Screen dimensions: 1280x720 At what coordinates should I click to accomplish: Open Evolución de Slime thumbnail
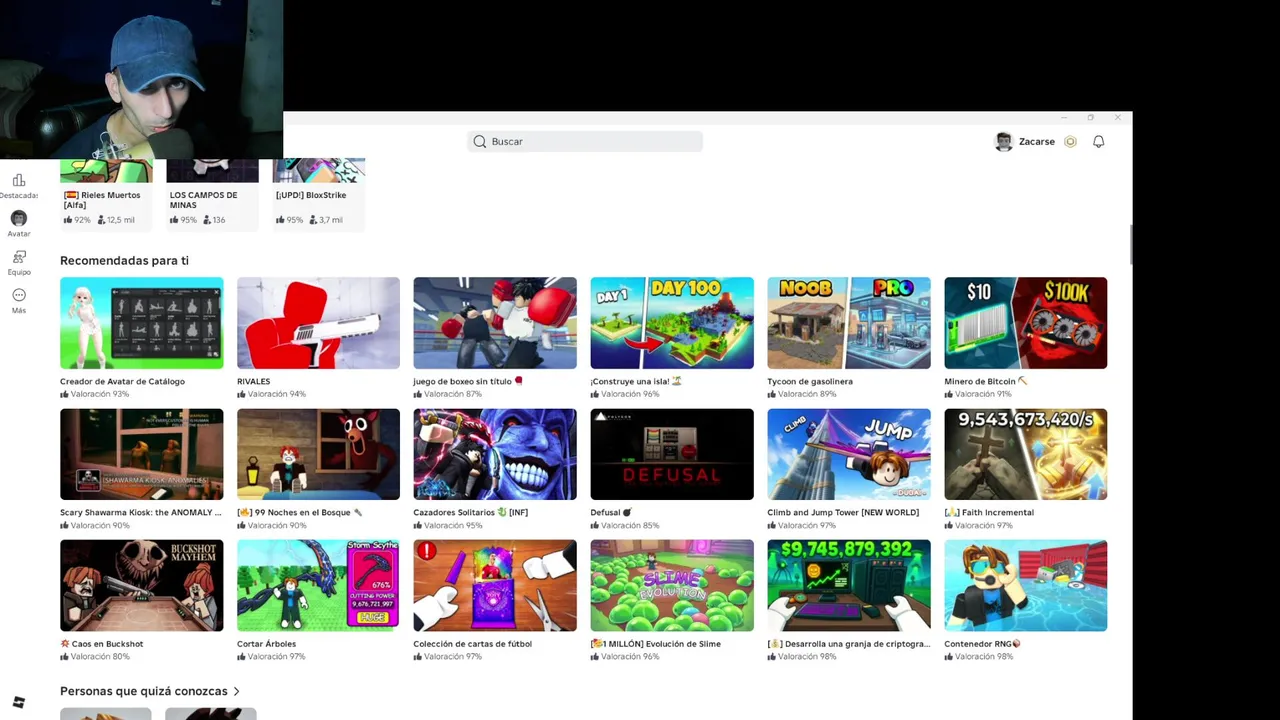(x=672, y=586)
